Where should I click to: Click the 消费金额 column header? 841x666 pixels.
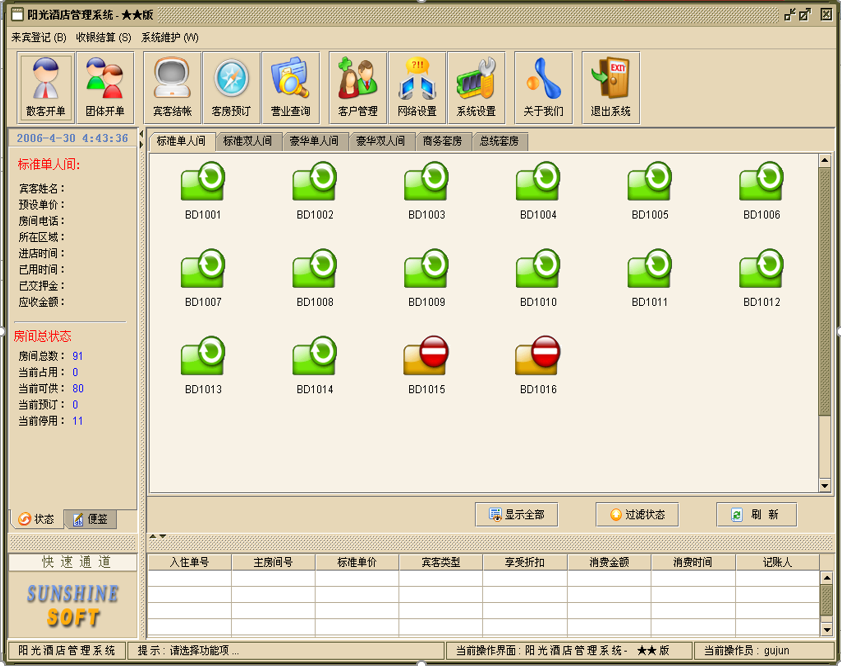click(609, 562)
